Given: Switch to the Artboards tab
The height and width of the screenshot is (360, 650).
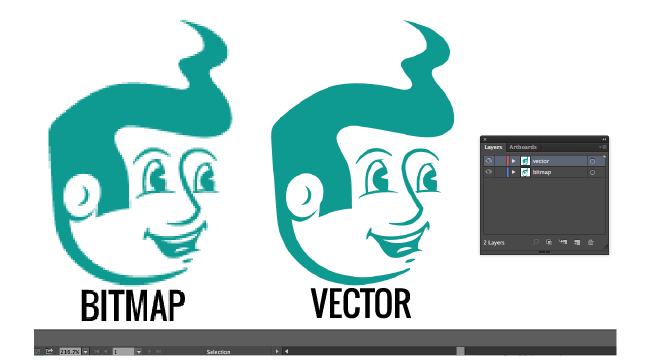Looking at the screenshot, I should [x=523, y=147].
